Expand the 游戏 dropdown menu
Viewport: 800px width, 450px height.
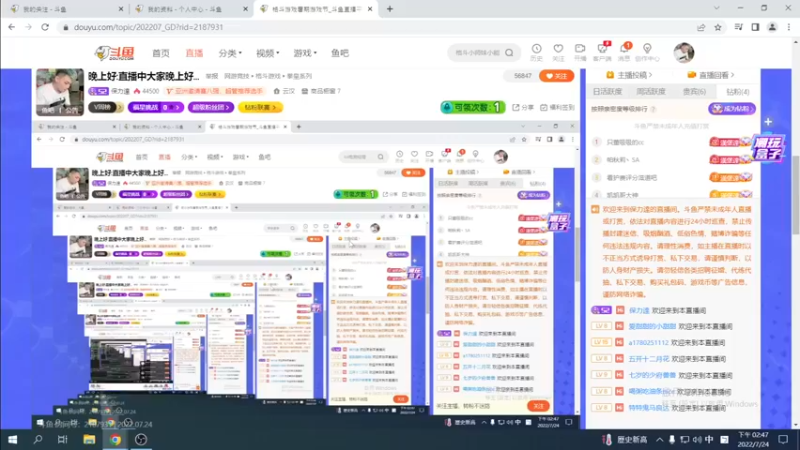tap(305, 53)
